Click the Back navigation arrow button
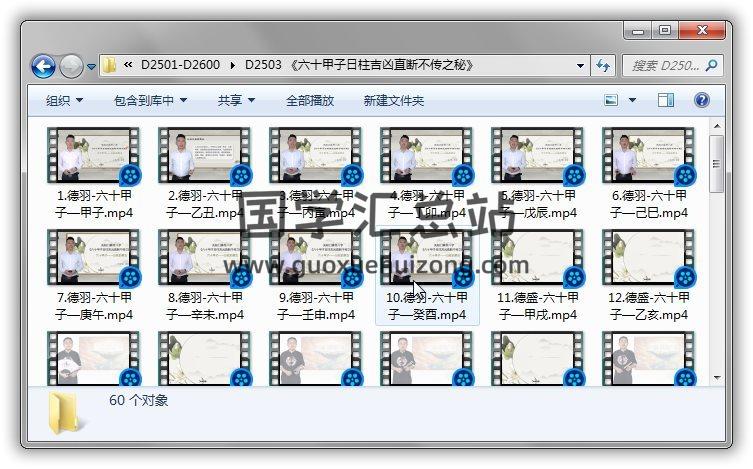The image size is (753, 469). coord(43,66)
